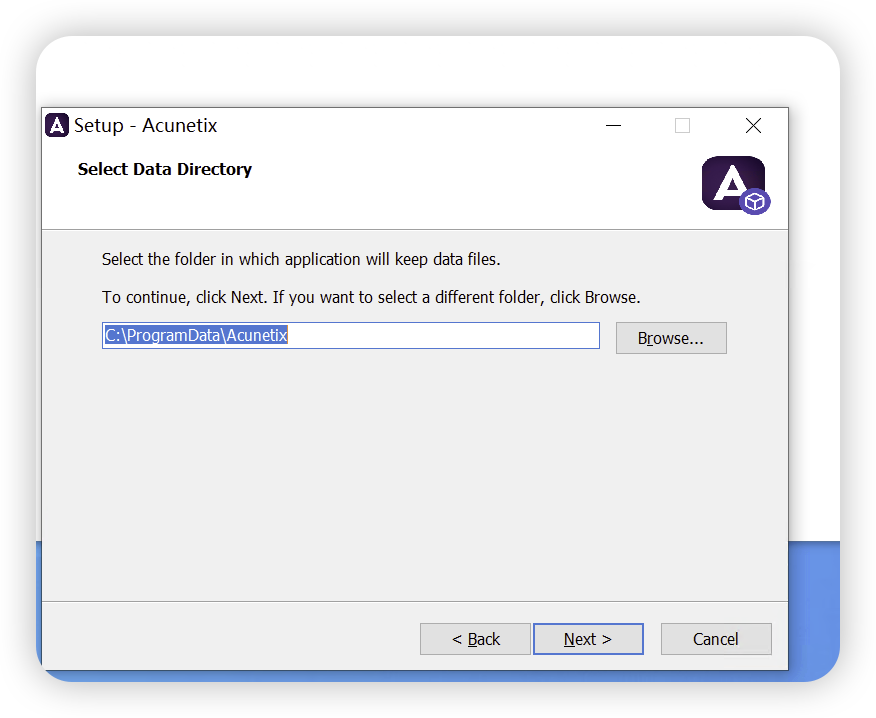Image resolution: width=876 pixels, height=718 pixels.
Task: Click the empty gray panel below the path field
Action: tap(400, 470)
